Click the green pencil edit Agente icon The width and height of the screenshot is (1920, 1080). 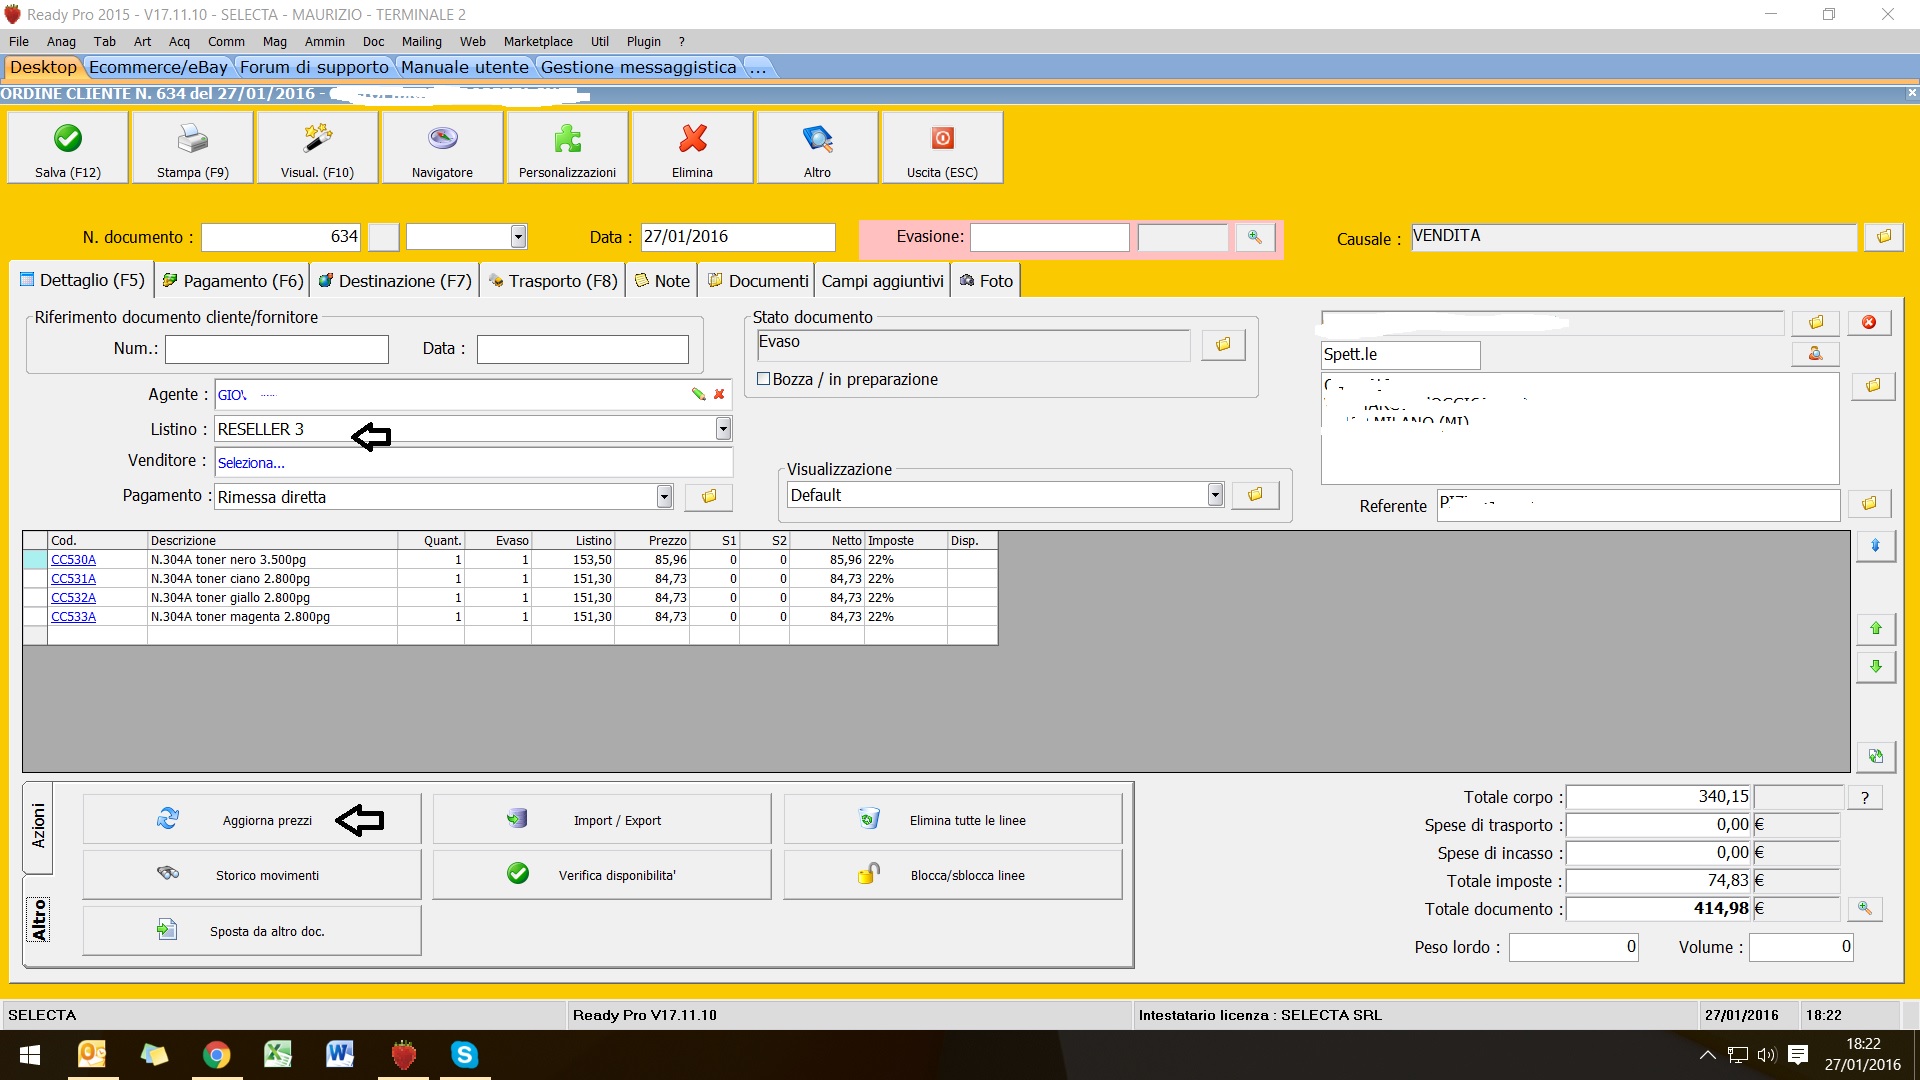tap(698, 394)
